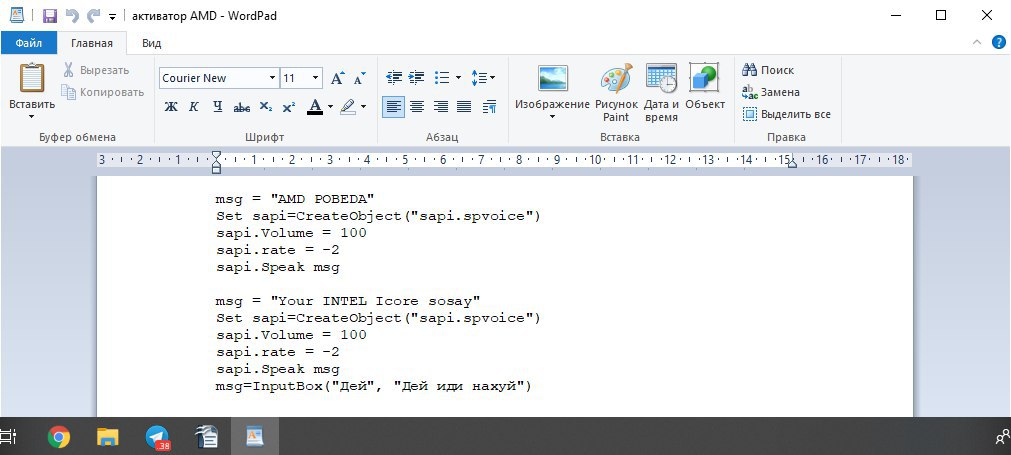The image size is (1011, 455).
Task: Open the paragraph settings dialog icon
Action: coord(489,106)
